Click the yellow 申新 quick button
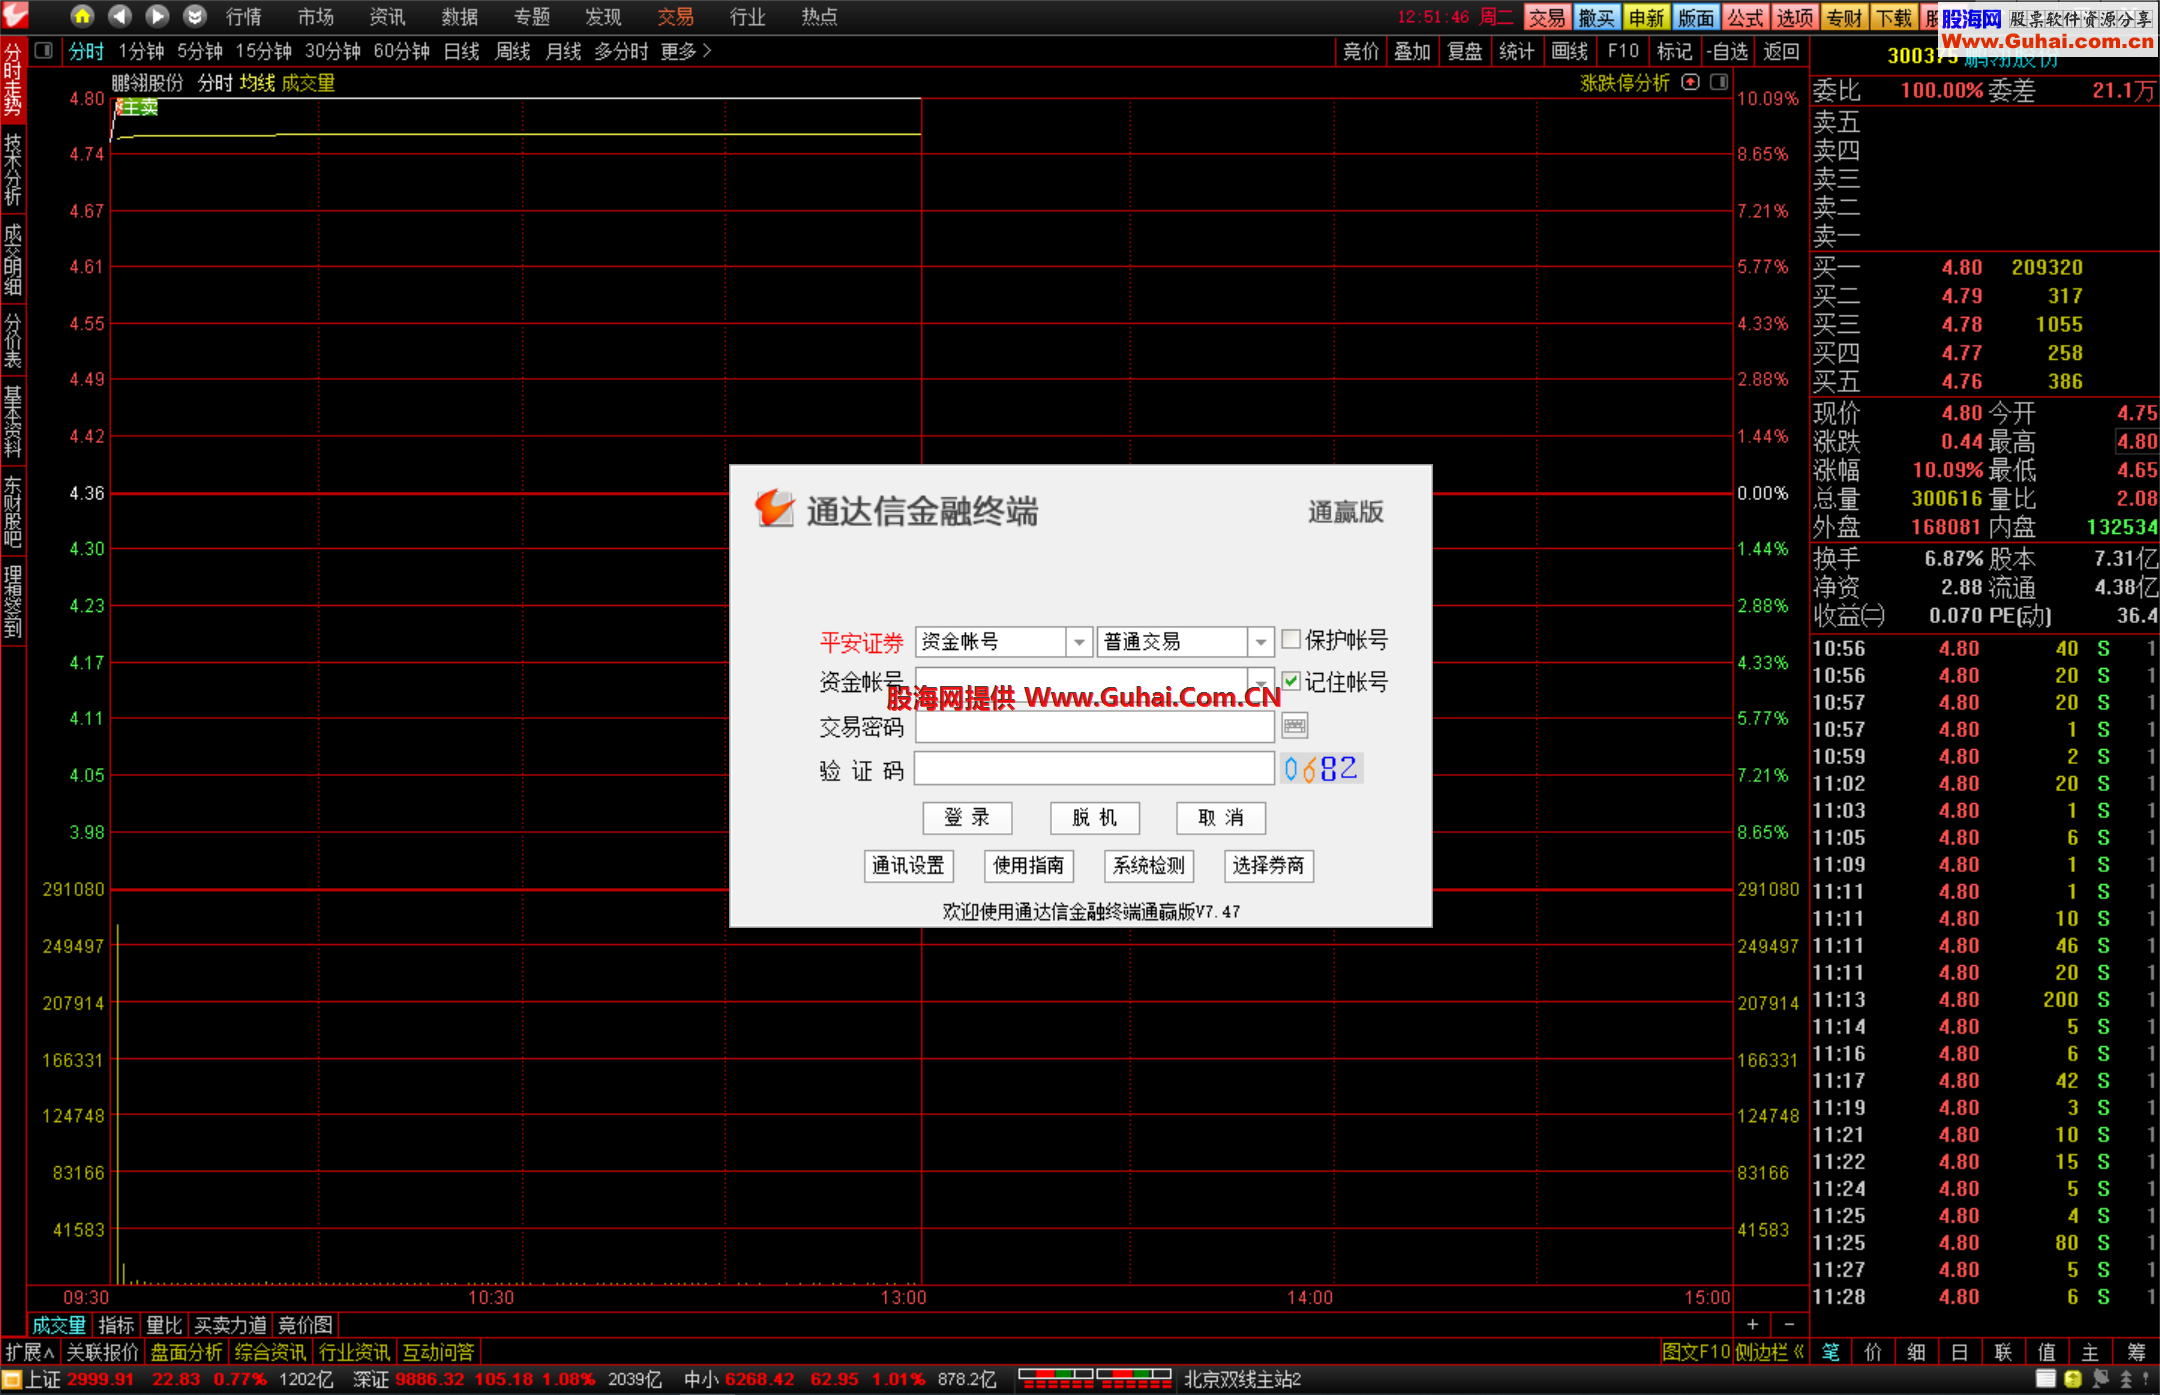Image resolution: width=2160 pixels, height=1395 pixels. coord(1646,17)
